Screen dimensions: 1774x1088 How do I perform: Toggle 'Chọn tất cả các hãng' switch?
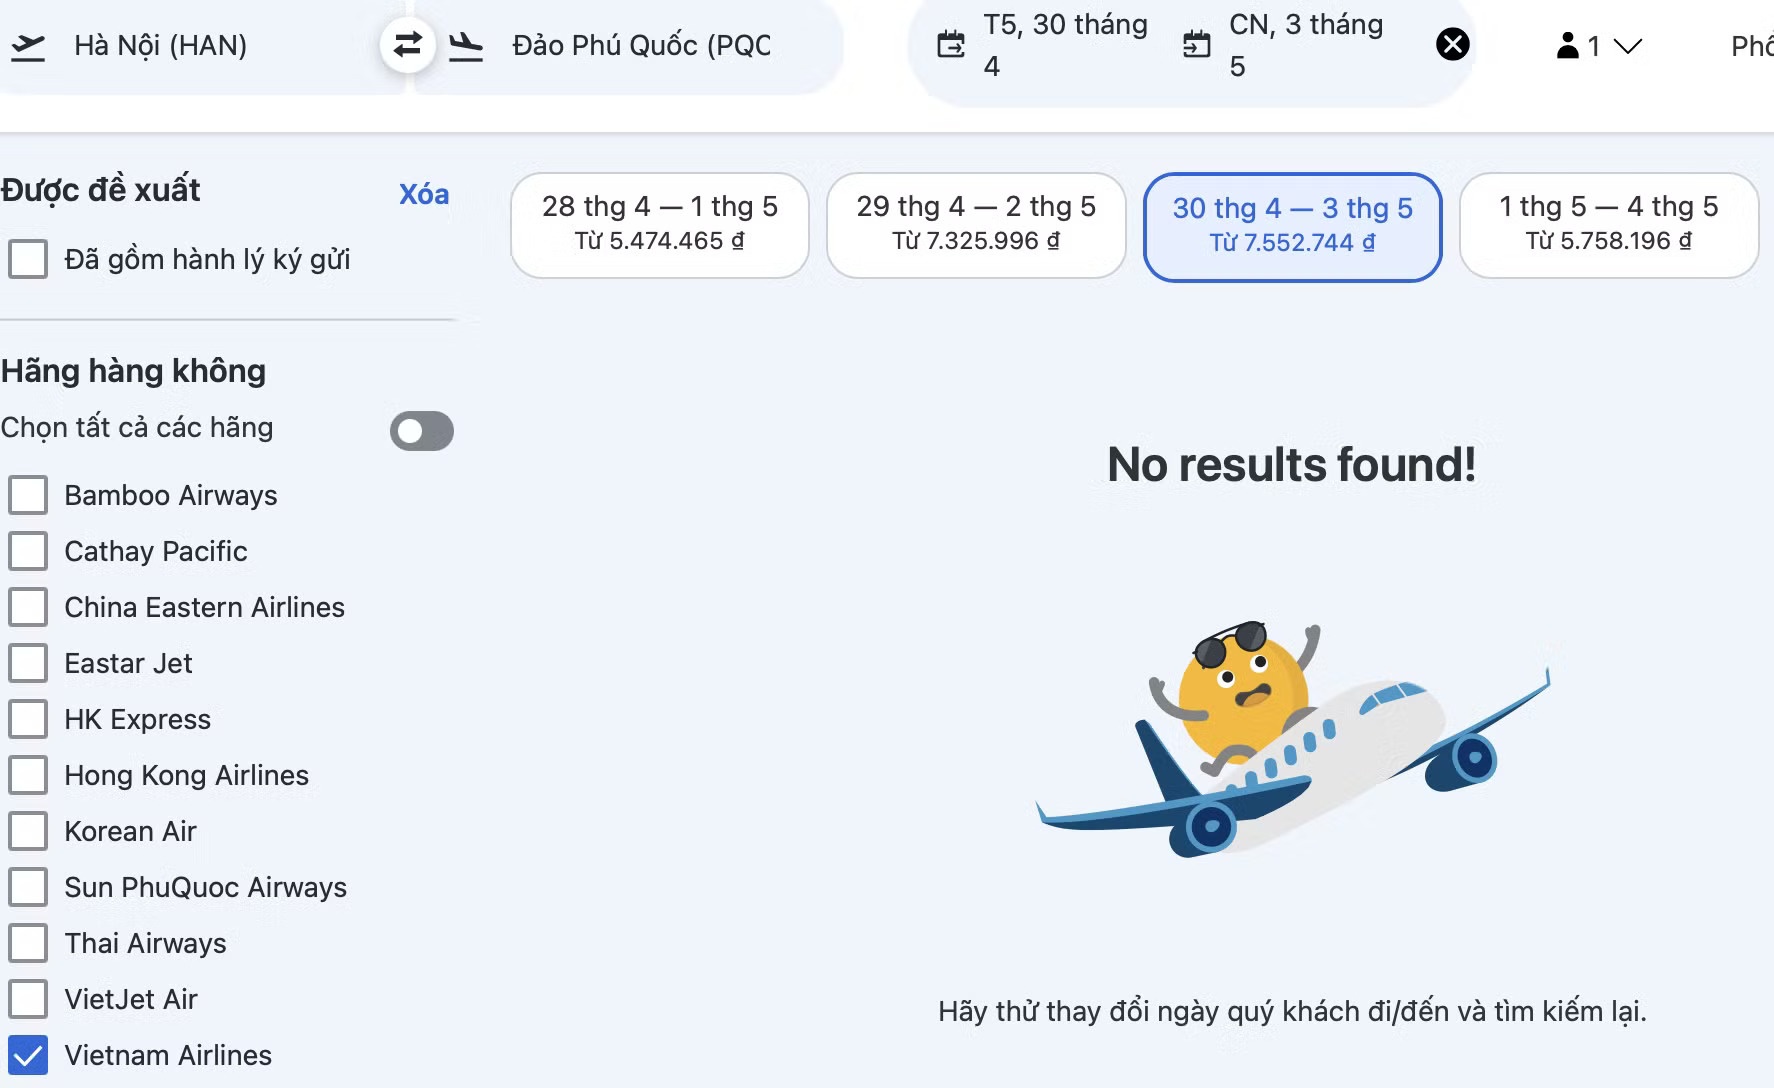tap(422, 431)
